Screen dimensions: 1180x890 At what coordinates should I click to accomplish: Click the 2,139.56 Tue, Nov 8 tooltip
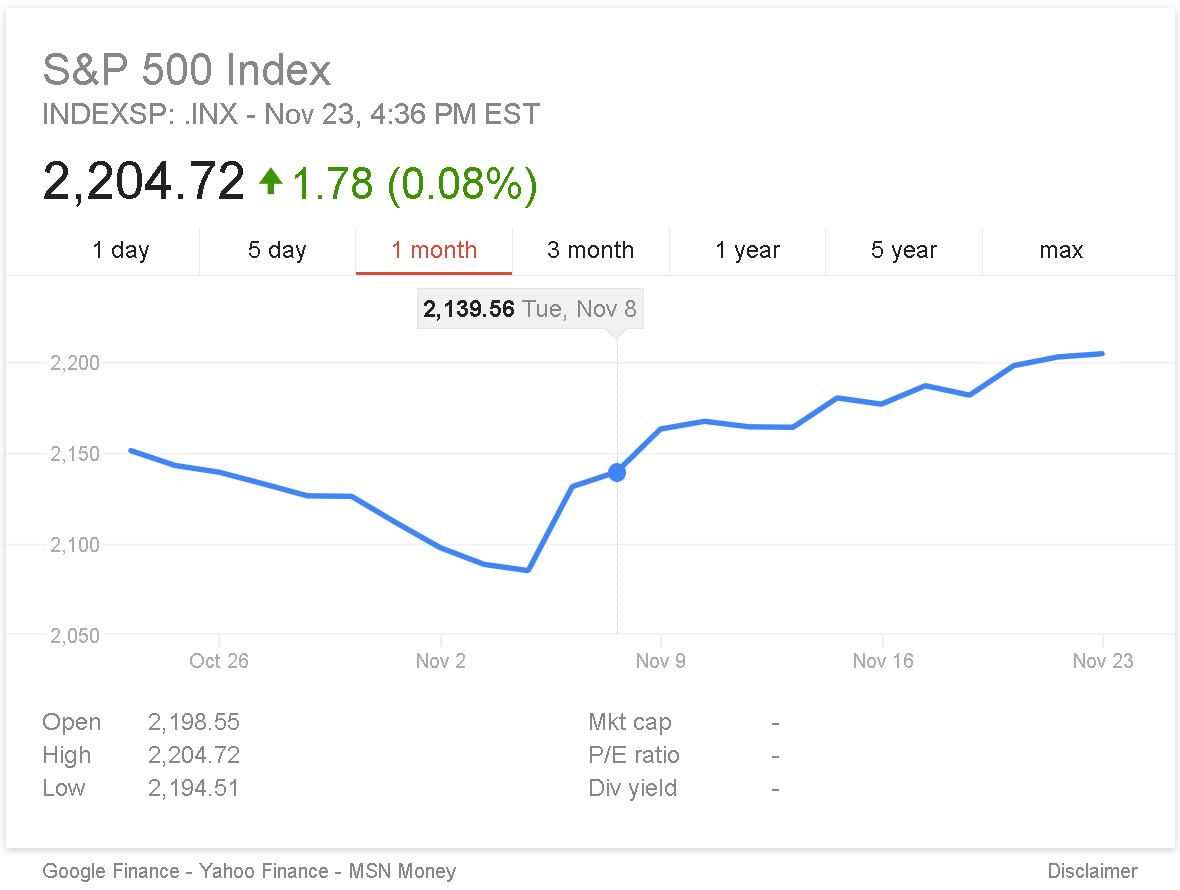click(529, 309)
